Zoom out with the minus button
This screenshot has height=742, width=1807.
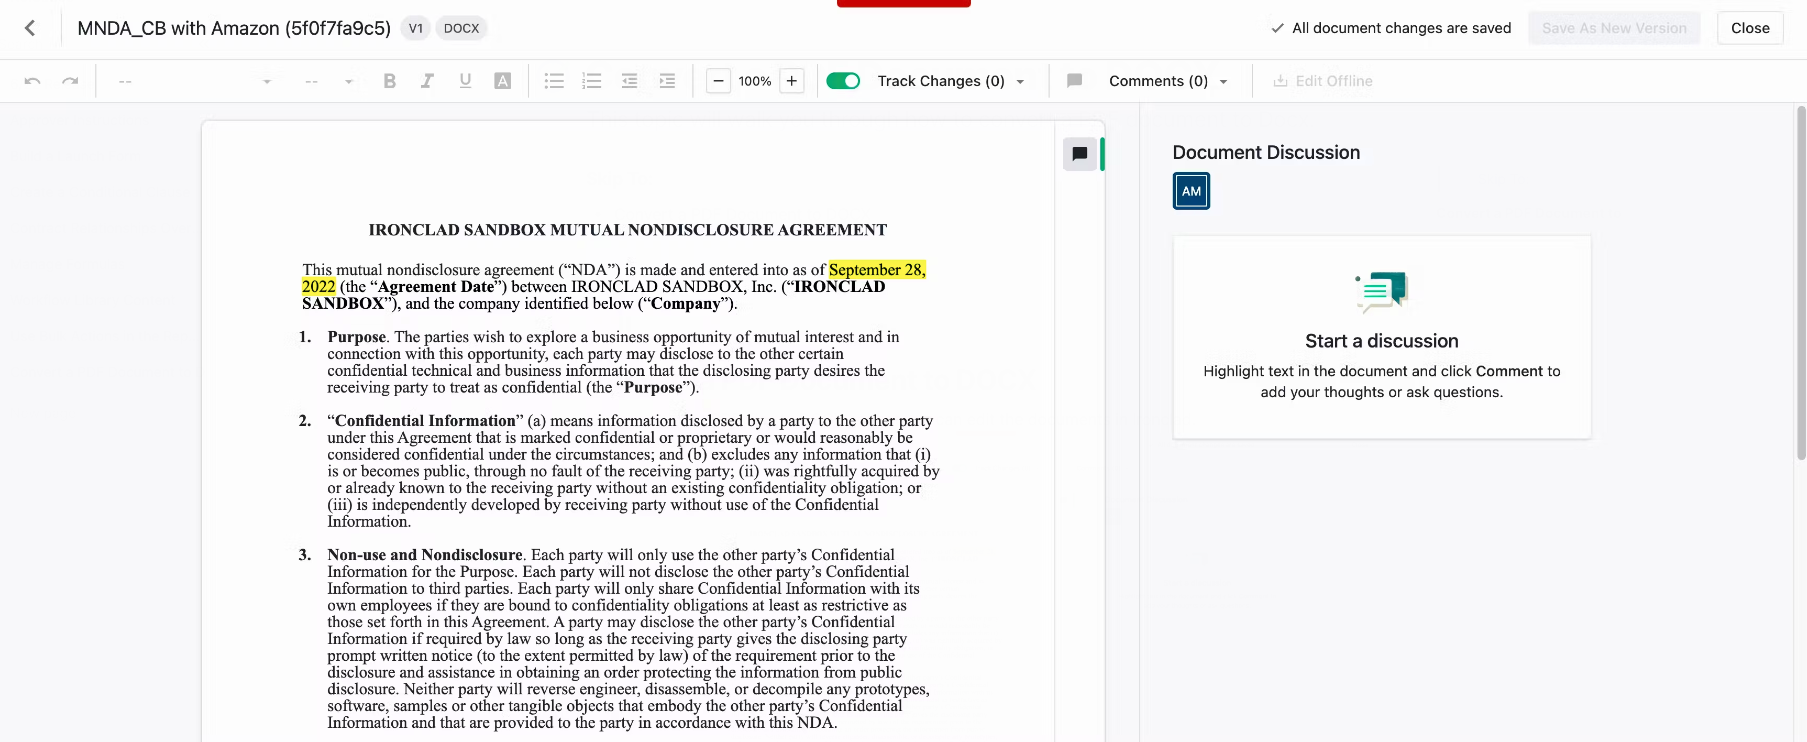[718, 81]
